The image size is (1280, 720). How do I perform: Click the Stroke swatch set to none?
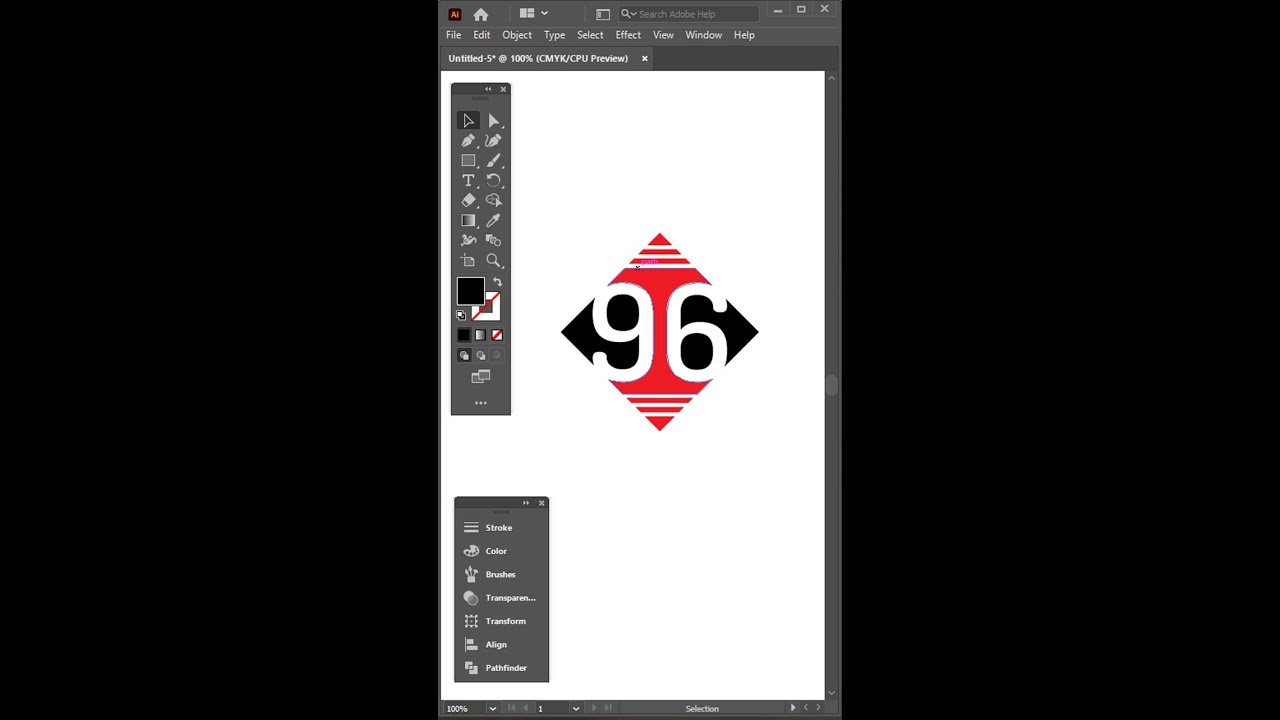(x=492, y=312)
